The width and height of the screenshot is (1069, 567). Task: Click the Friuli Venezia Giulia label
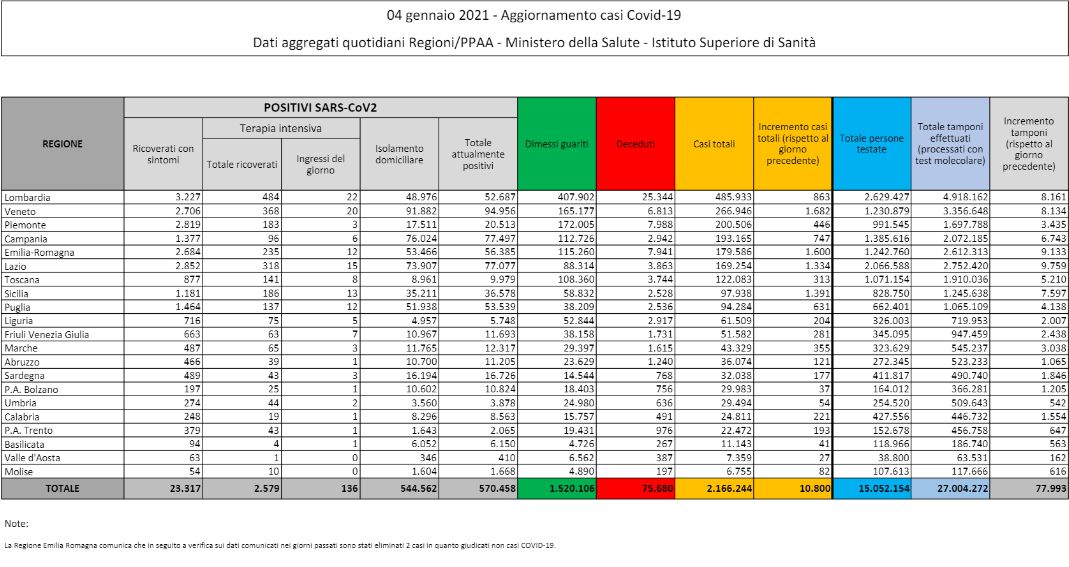pos(46,335)
